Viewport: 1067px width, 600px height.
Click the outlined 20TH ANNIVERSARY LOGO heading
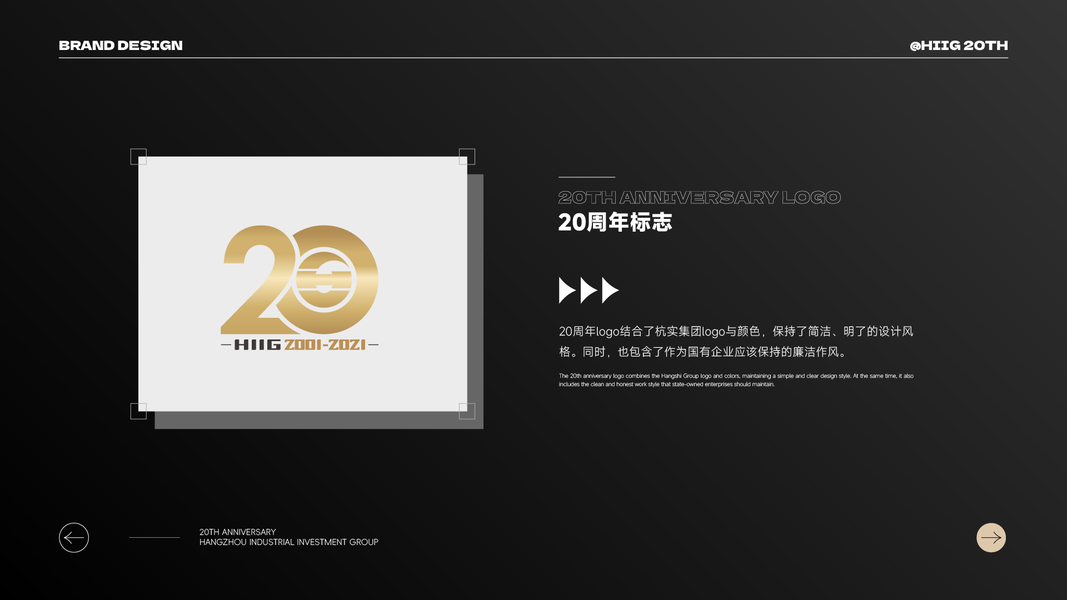click(x=700, y=197)
